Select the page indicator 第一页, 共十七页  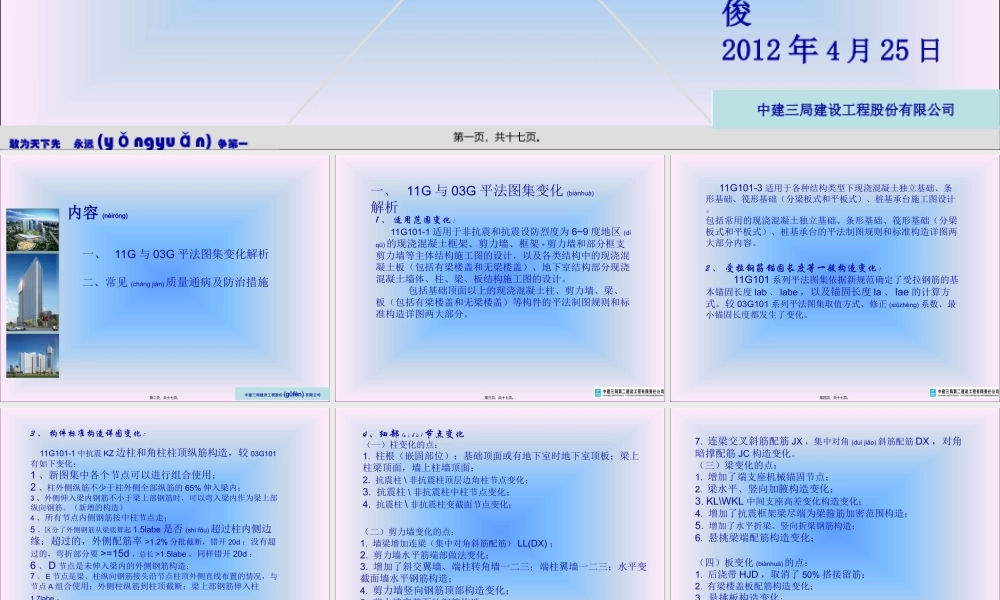click(497, 138)
